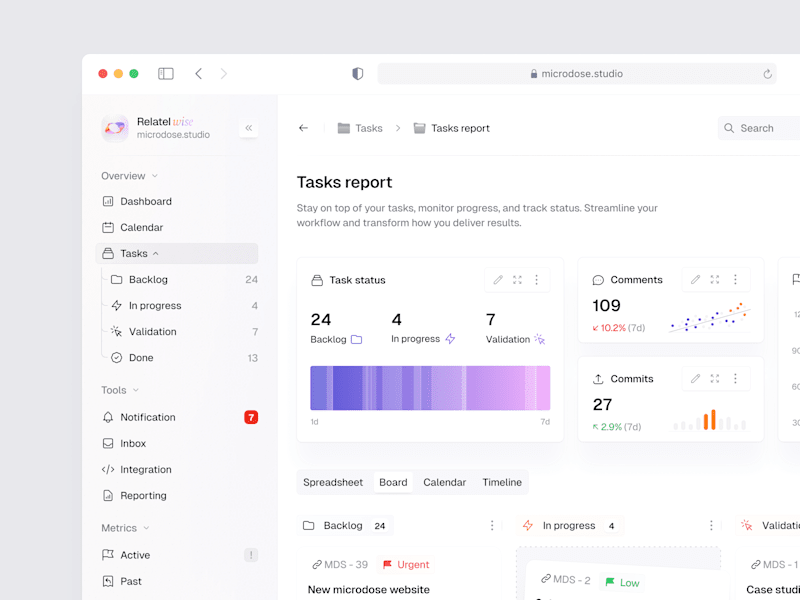Click the Comments scatter chart
Image resolution: width=800 pixels, height=600 pixels.
710,318
